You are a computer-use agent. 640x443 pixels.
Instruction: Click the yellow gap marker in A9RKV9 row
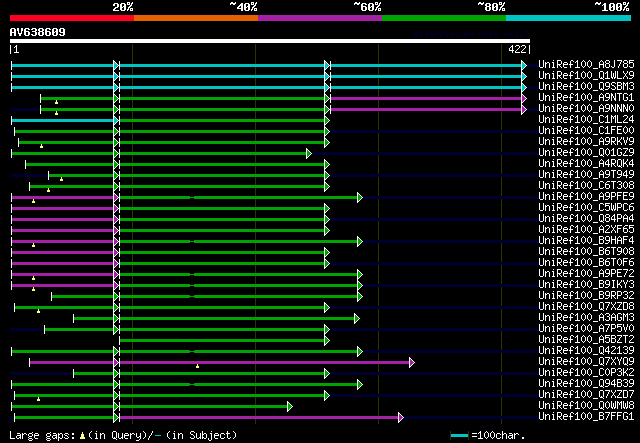[x=42, y=146]
